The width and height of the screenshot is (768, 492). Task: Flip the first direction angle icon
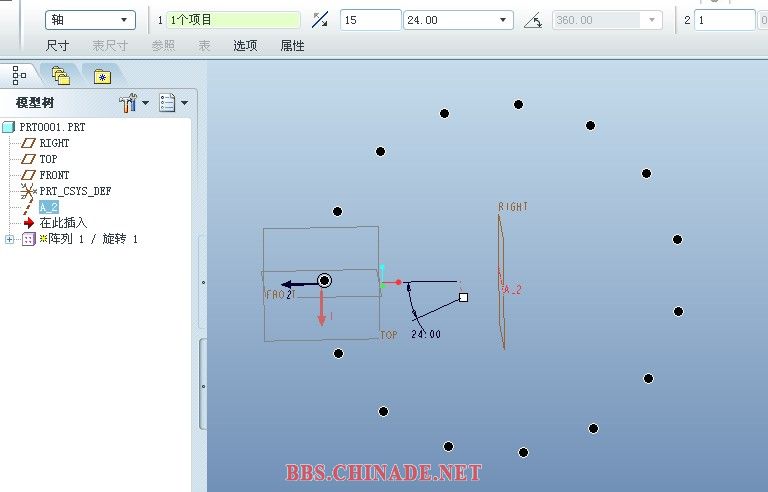pos(320,20)
